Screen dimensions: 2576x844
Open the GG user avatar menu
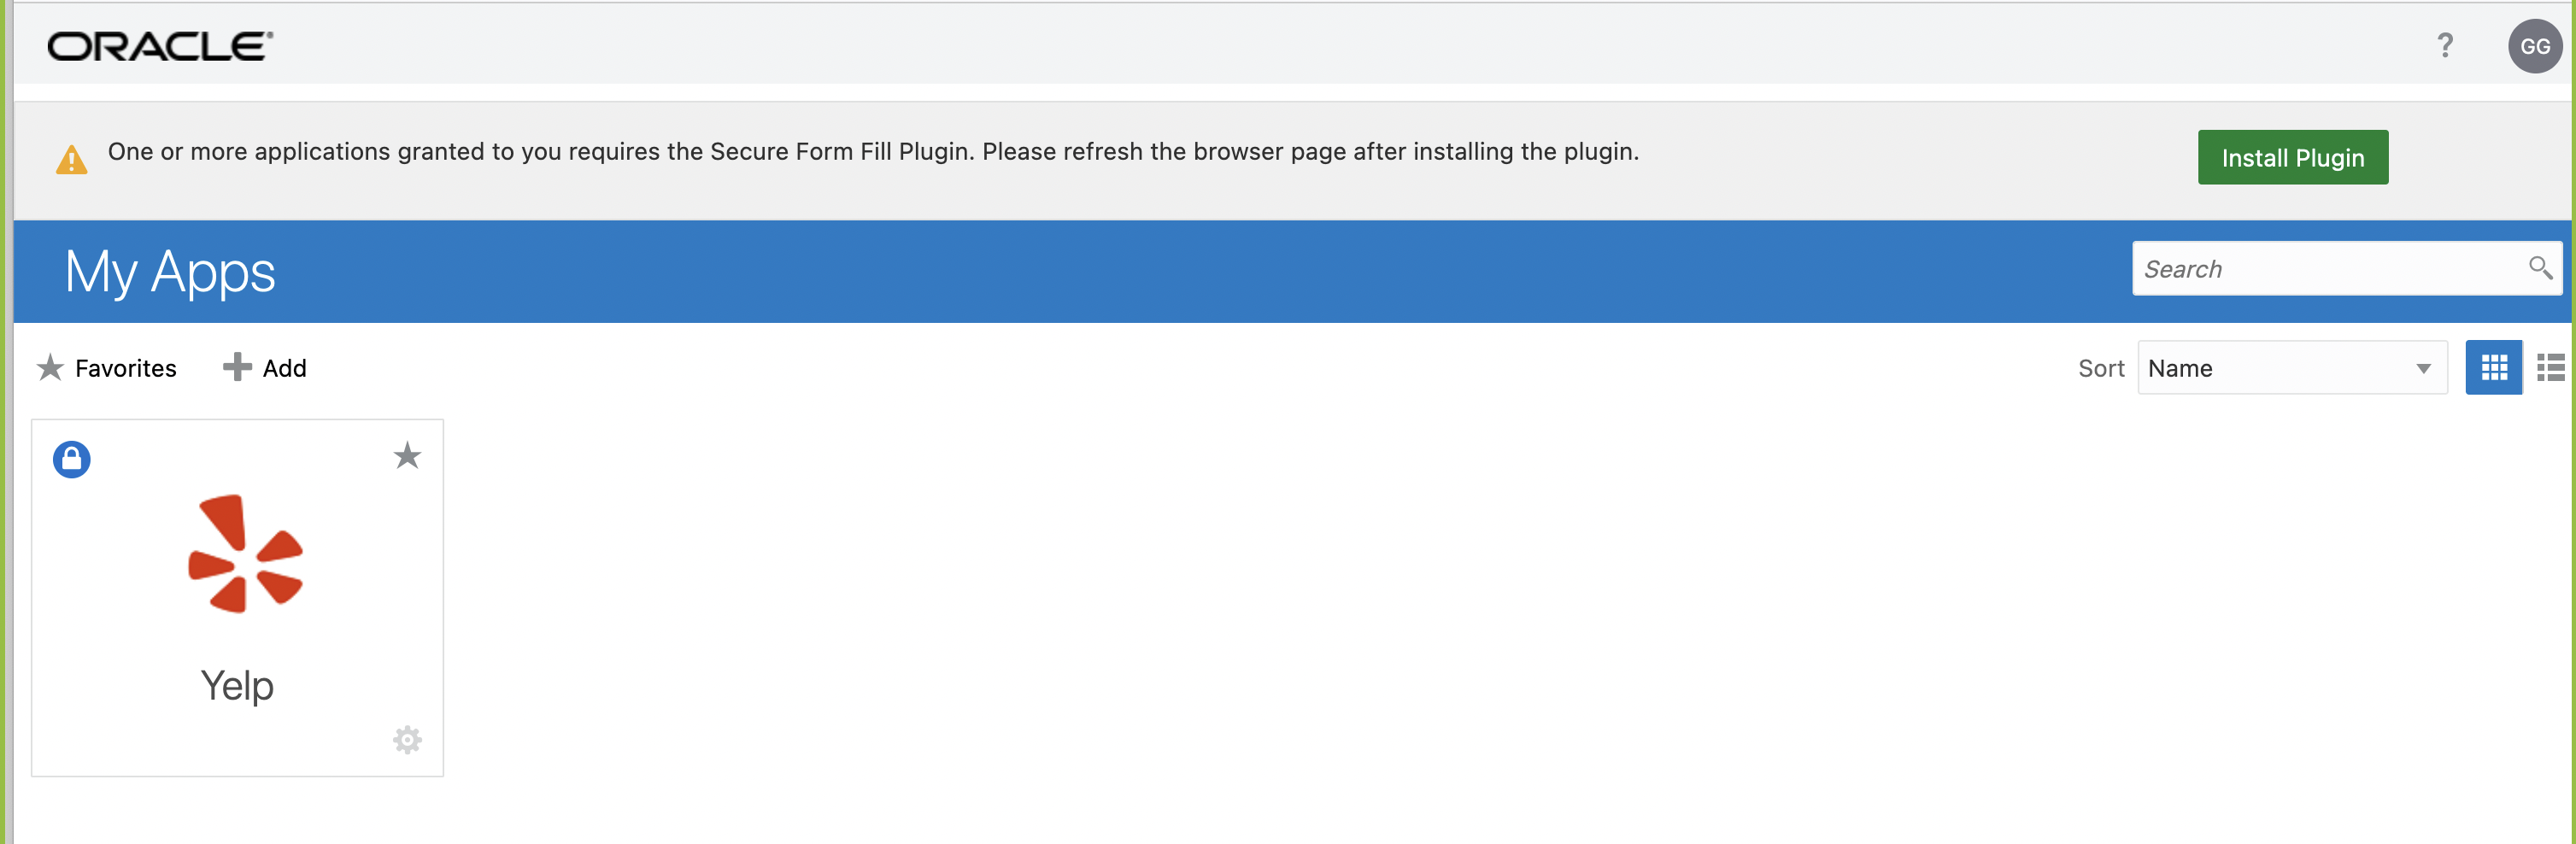pos(2537,45)
